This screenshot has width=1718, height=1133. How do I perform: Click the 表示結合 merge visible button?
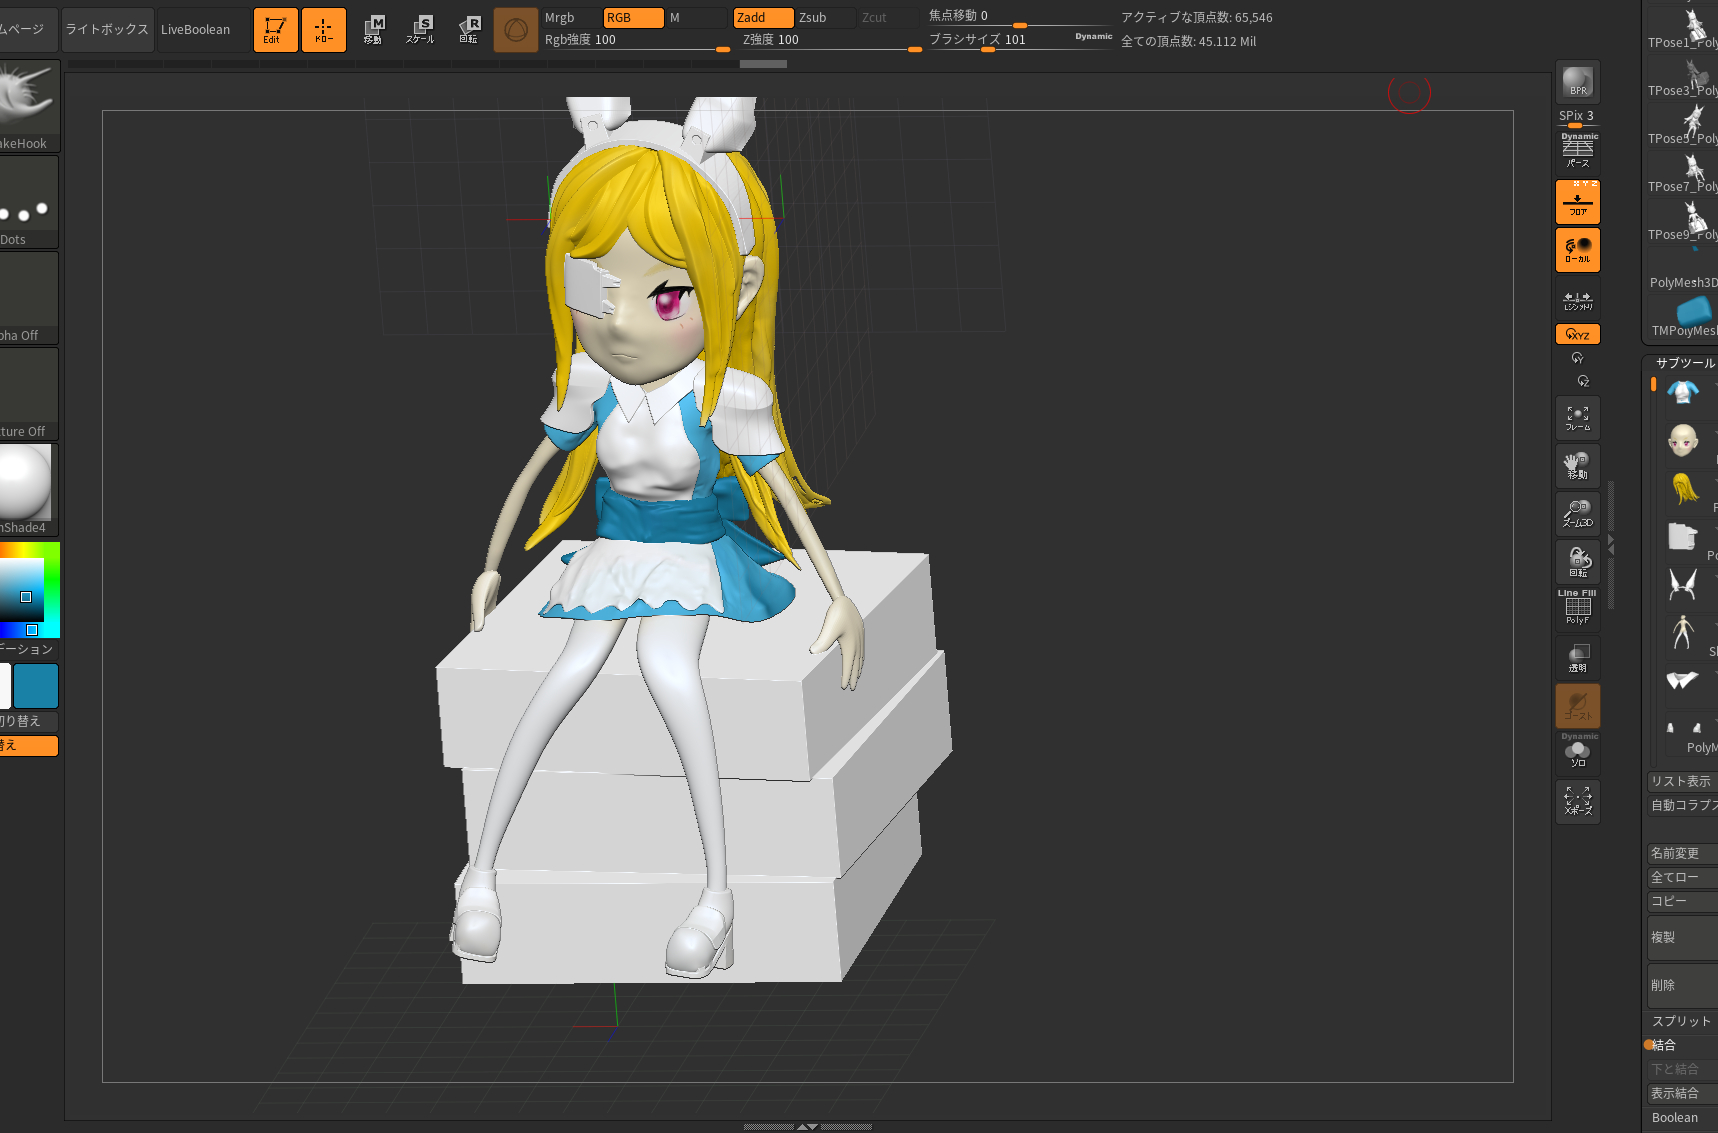point(1682,1094)
